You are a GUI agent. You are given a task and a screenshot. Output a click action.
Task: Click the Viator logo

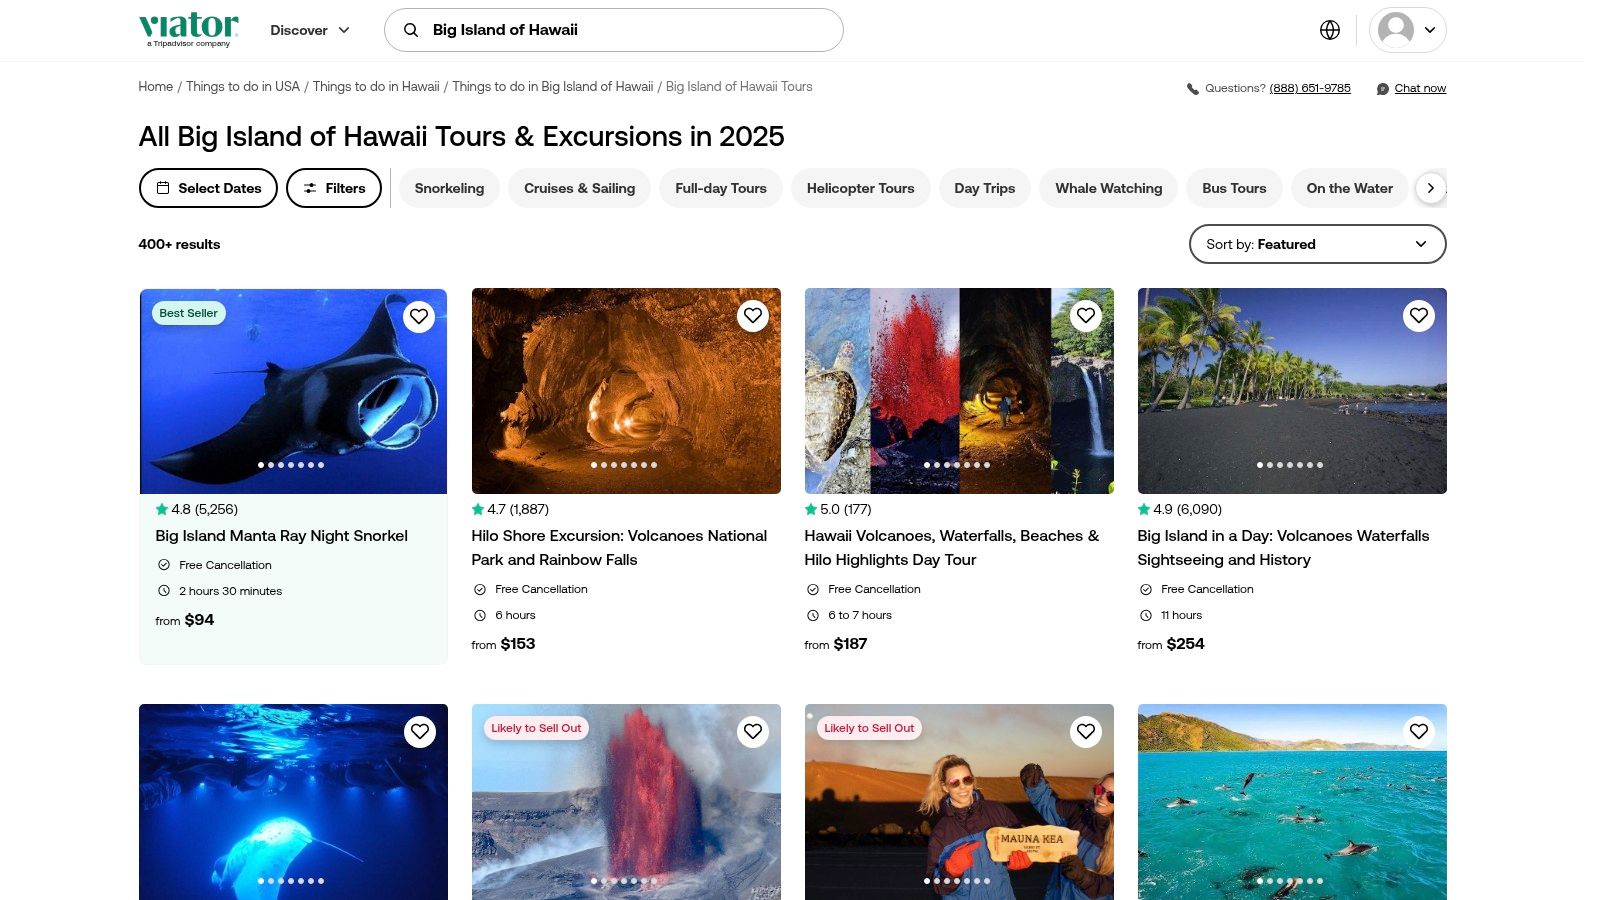(189, 30)
